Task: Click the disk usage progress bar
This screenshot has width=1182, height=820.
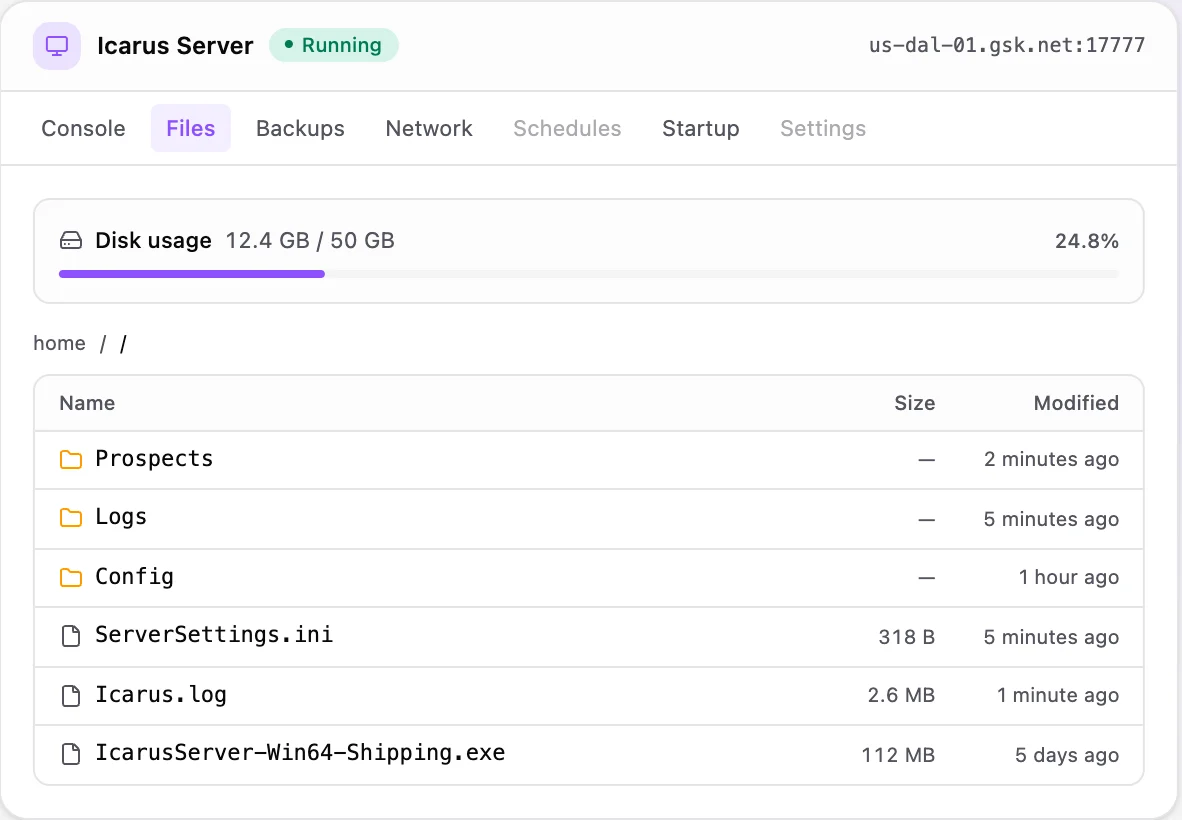Action: [x=589, y=274]
